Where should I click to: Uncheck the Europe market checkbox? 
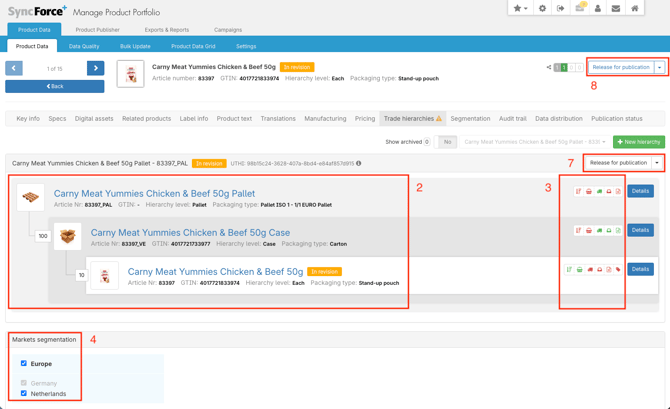[24, 364]
